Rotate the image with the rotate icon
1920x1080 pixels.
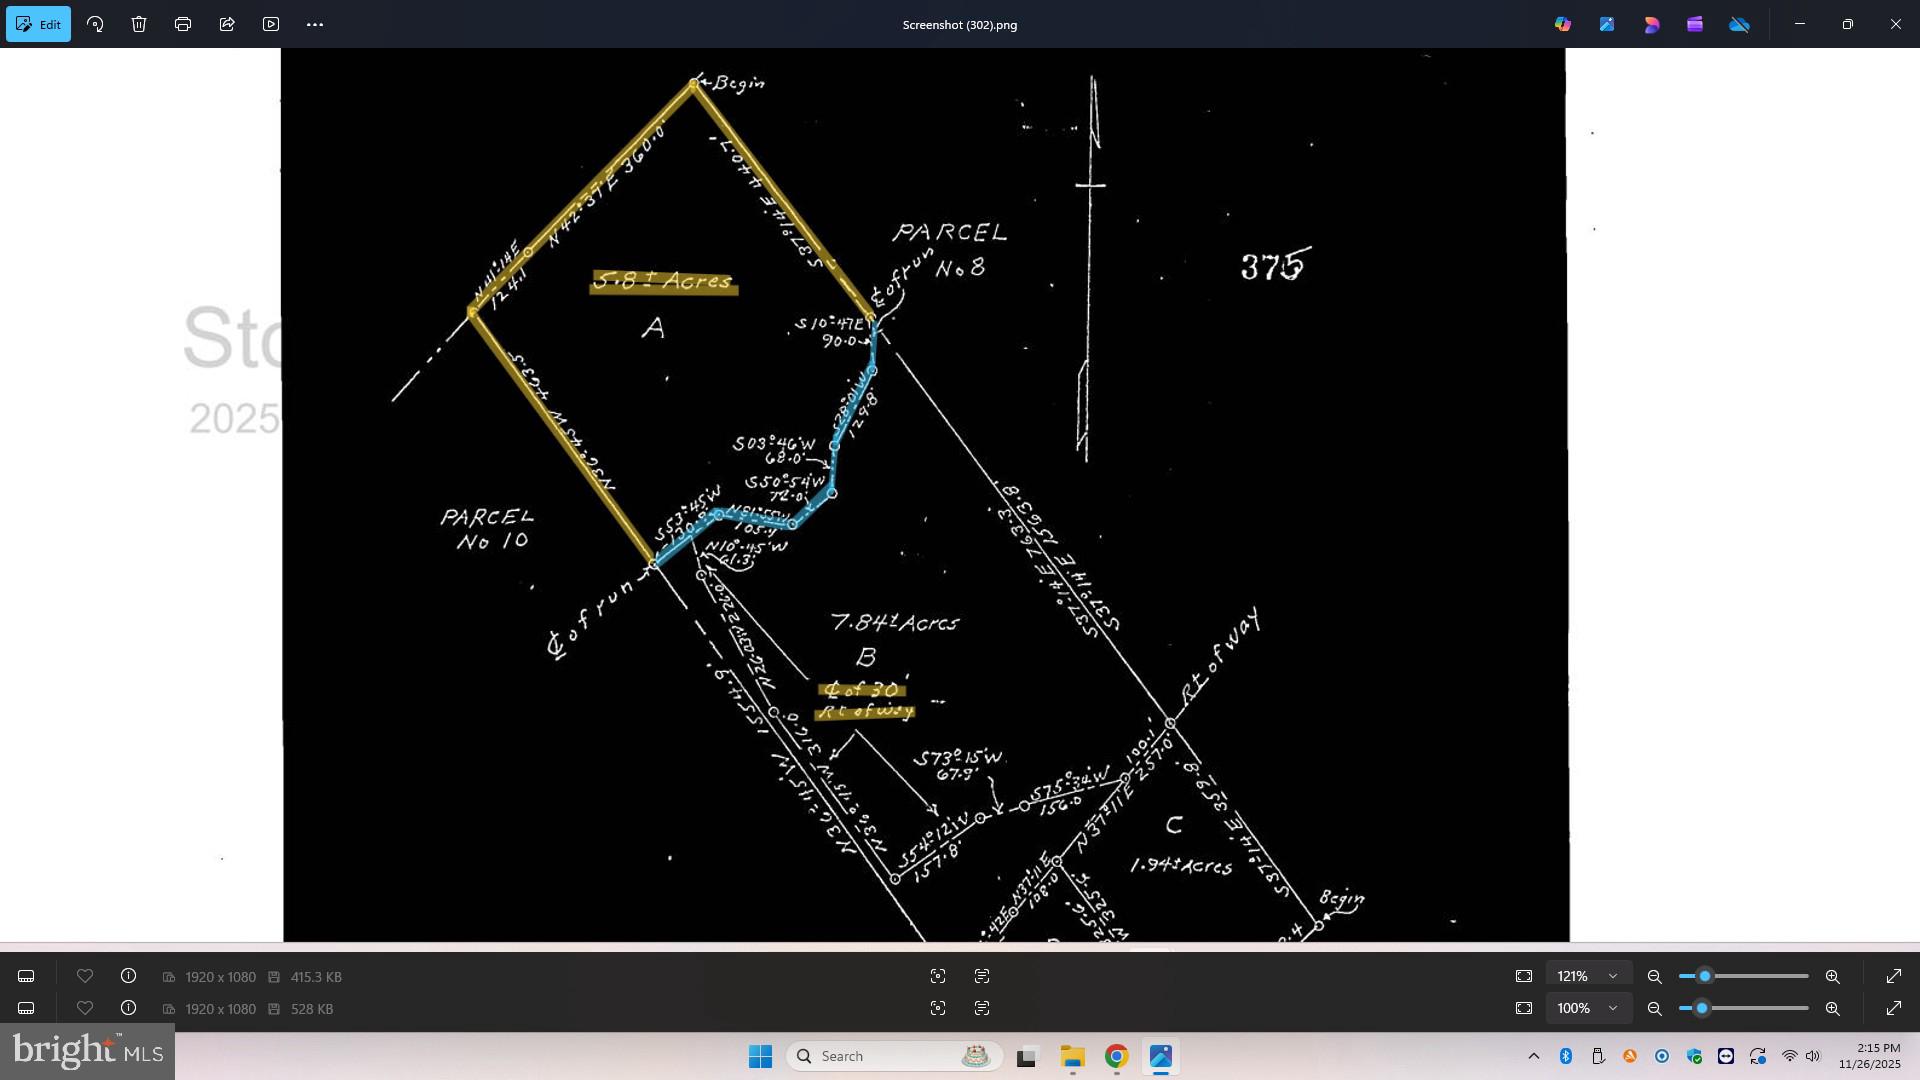[x=96, y=24]
